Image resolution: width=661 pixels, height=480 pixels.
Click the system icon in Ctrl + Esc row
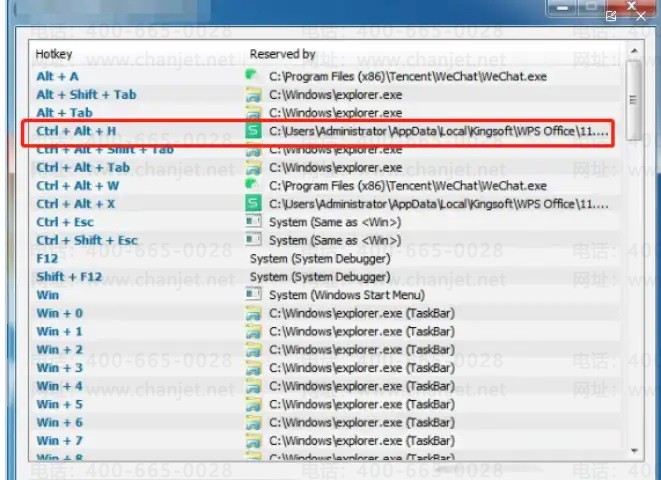(253, 221)
